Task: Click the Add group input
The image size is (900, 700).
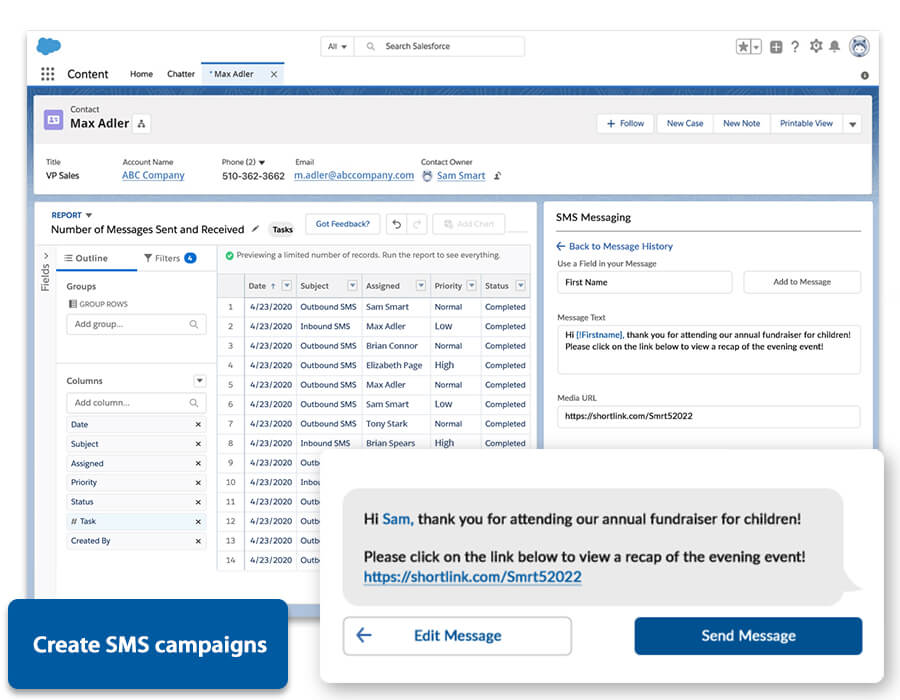Action: tap(136, 324)
